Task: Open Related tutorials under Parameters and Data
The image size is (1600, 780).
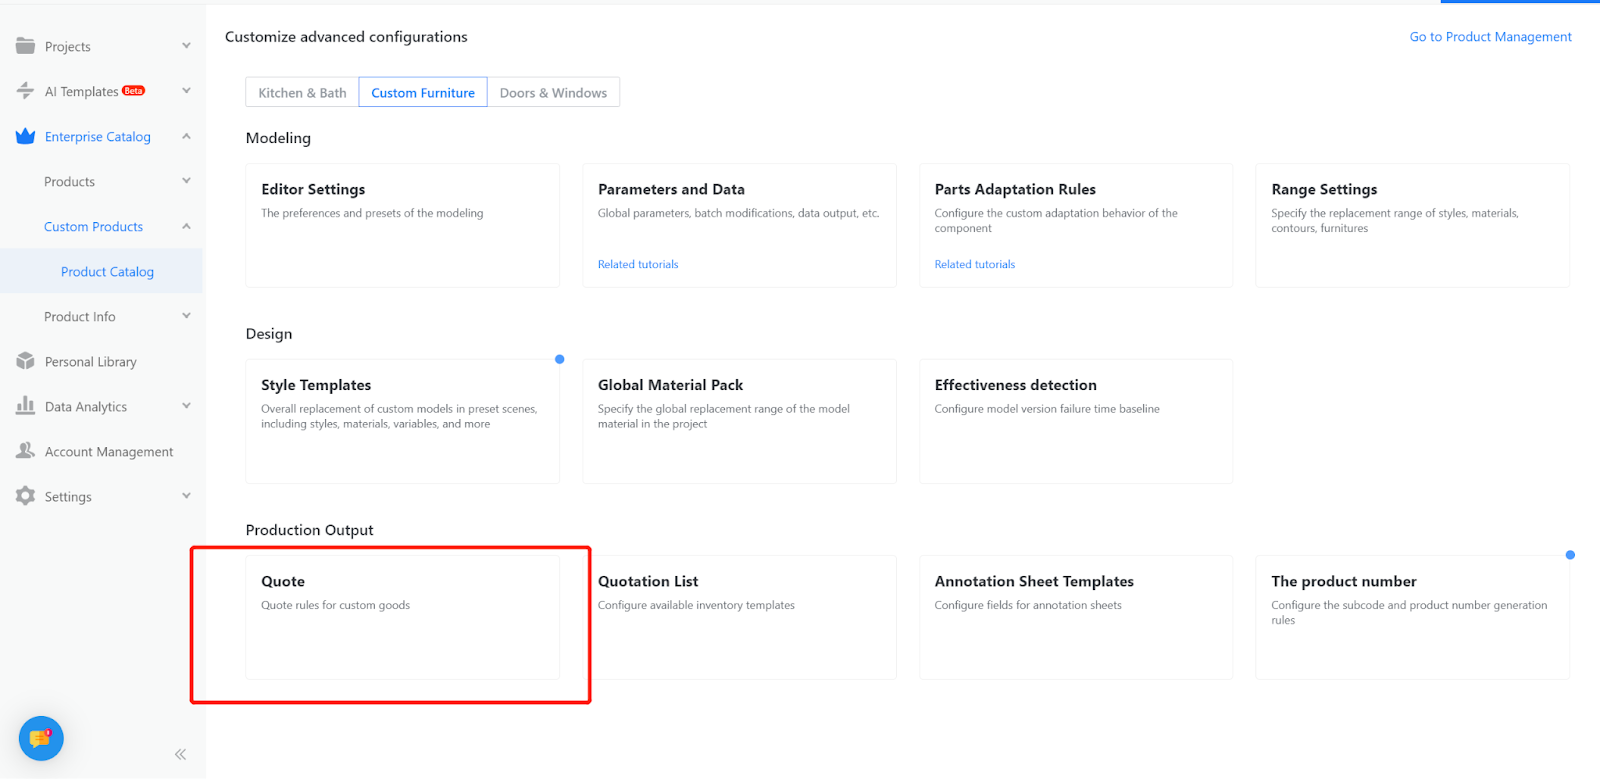Action: click(x=638, y=265)
